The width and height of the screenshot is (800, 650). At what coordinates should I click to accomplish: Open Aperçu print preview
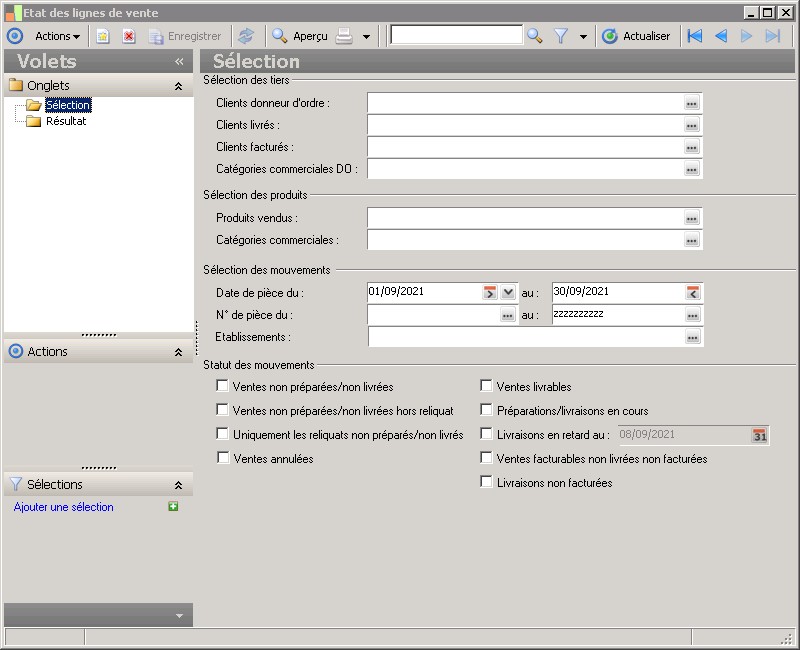click(x=300, y=36)
